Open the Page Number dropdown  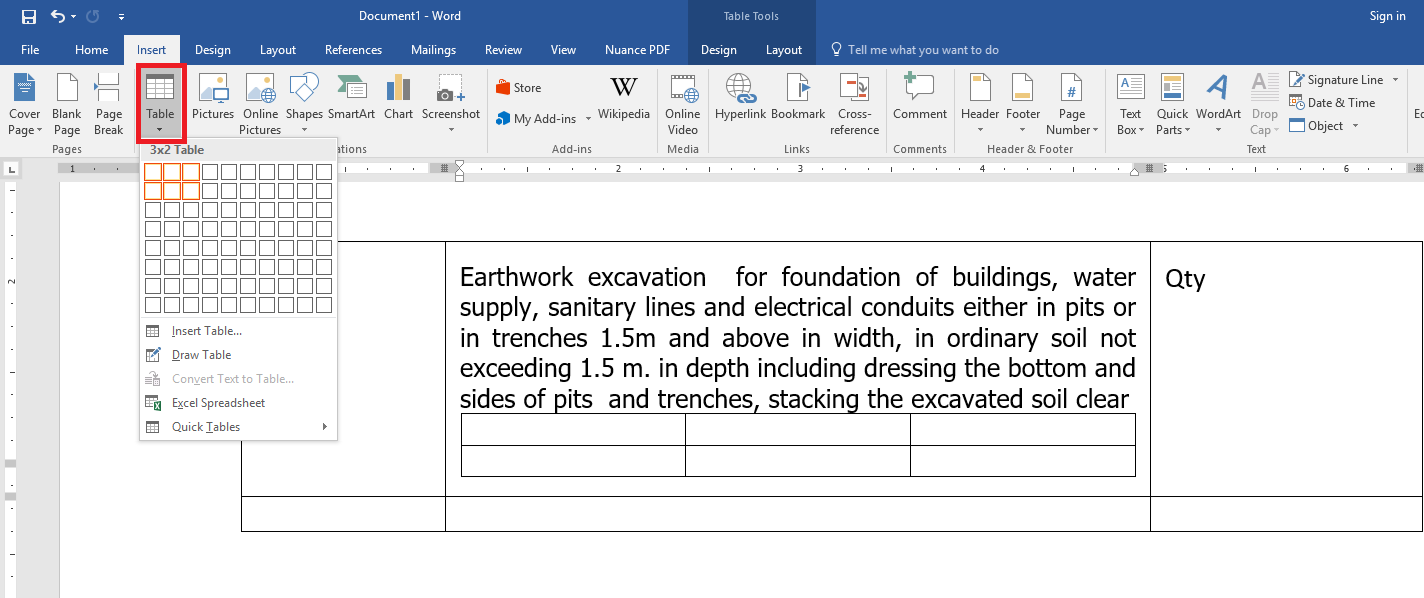pos(1072,103)
